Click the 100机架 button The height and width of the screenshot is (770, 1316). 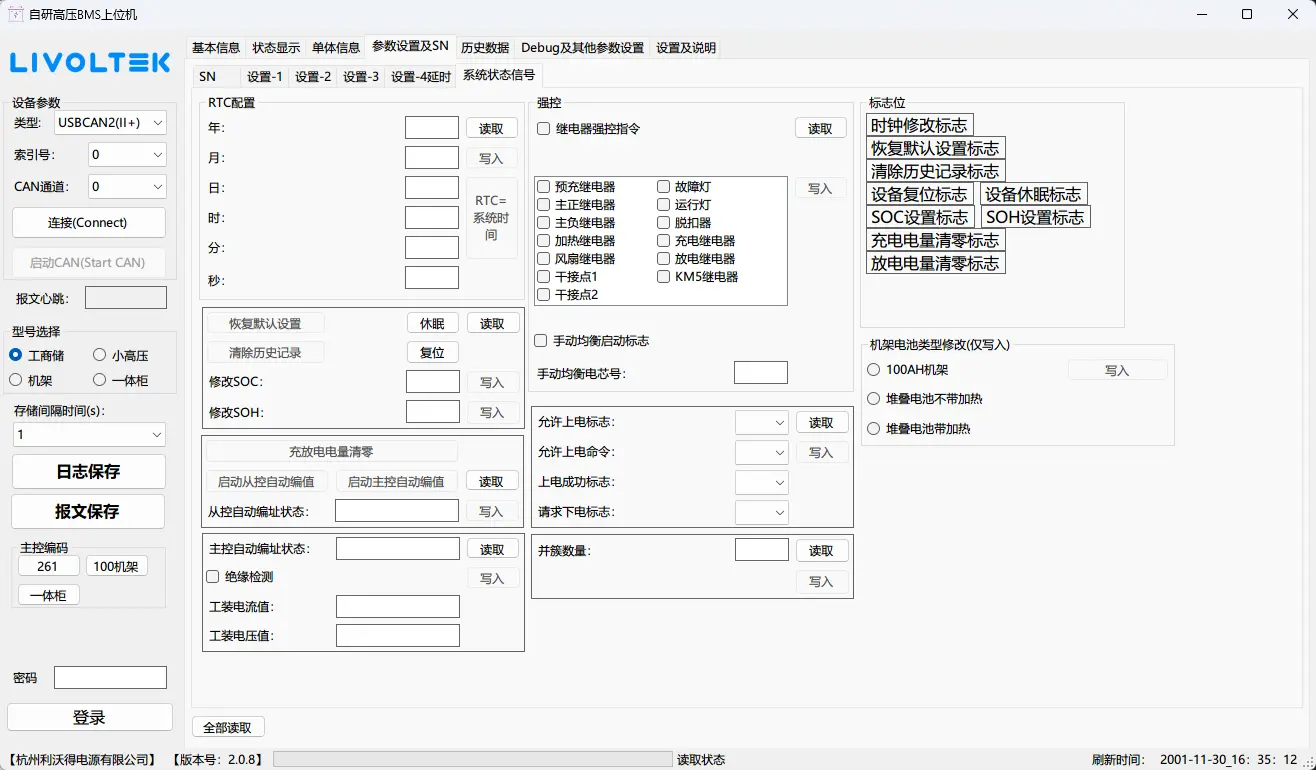tap(116, 566)
